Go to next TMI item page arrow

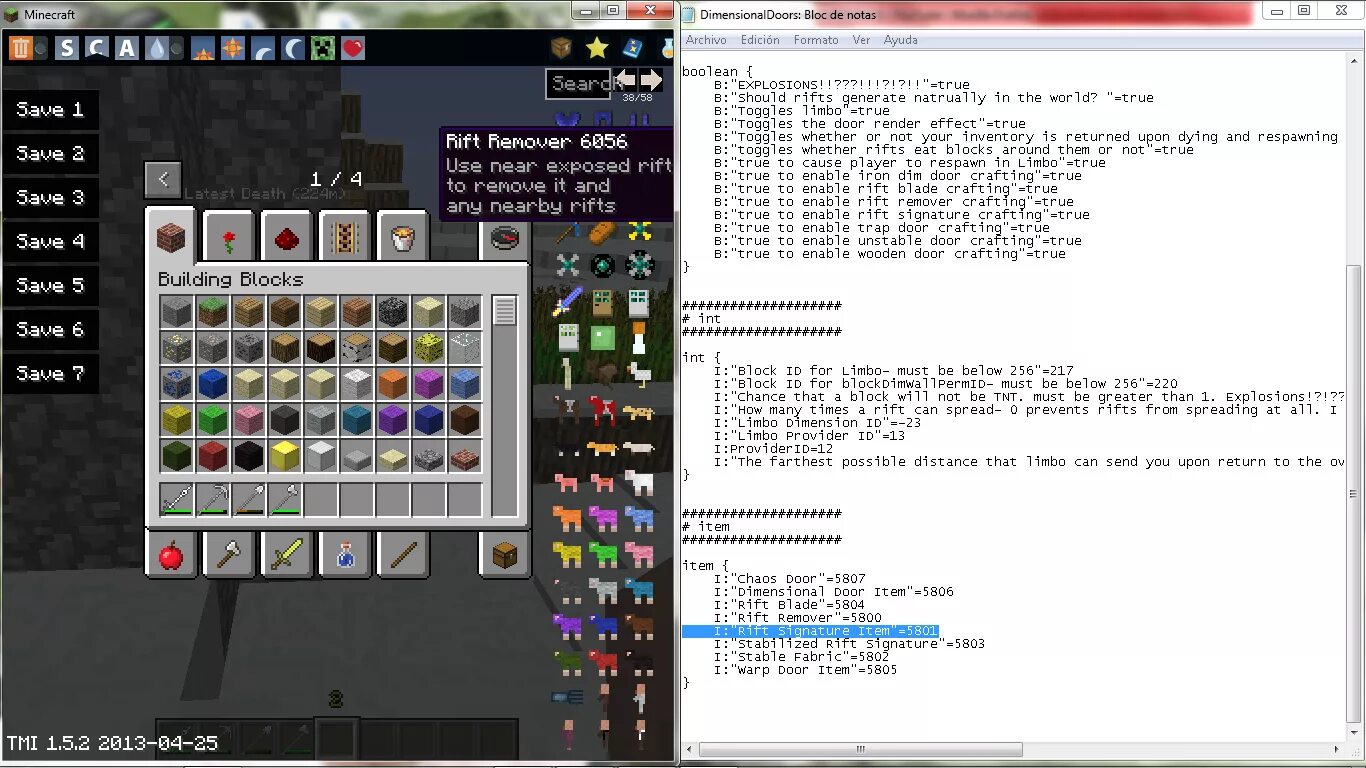(x=651, y=80)
